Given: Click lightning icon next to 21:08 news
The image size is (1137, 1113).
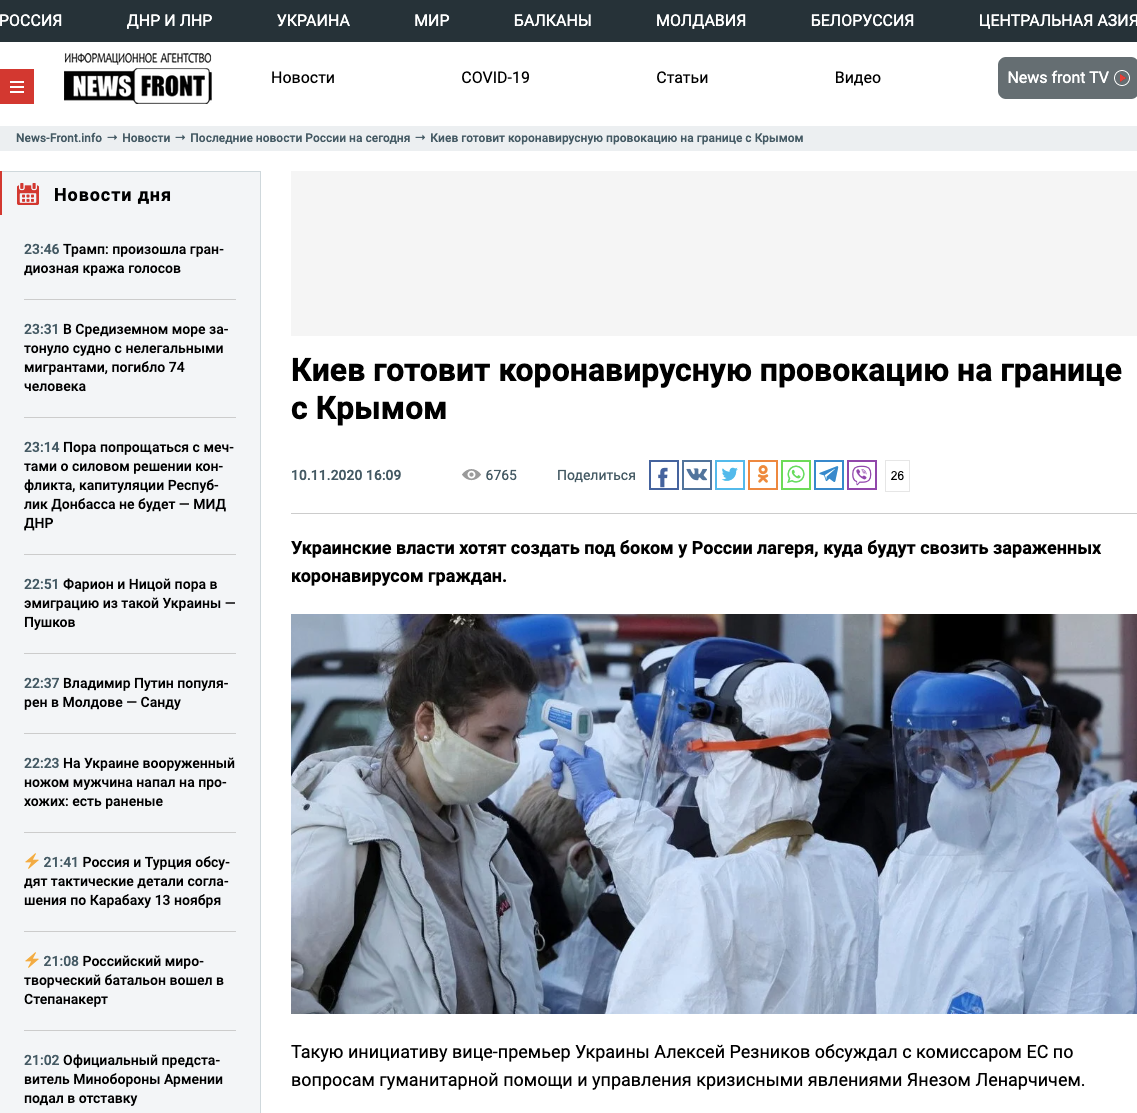Looking at the screenshot, I should (31, 961).
